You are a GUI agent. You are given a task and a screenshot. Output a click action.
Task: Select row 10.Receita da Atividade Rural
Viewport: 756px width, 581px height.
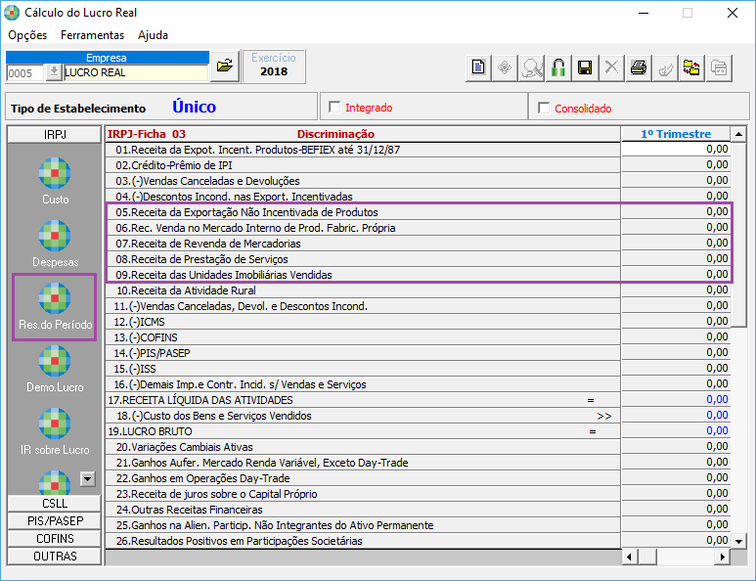[x=363, y=290]
